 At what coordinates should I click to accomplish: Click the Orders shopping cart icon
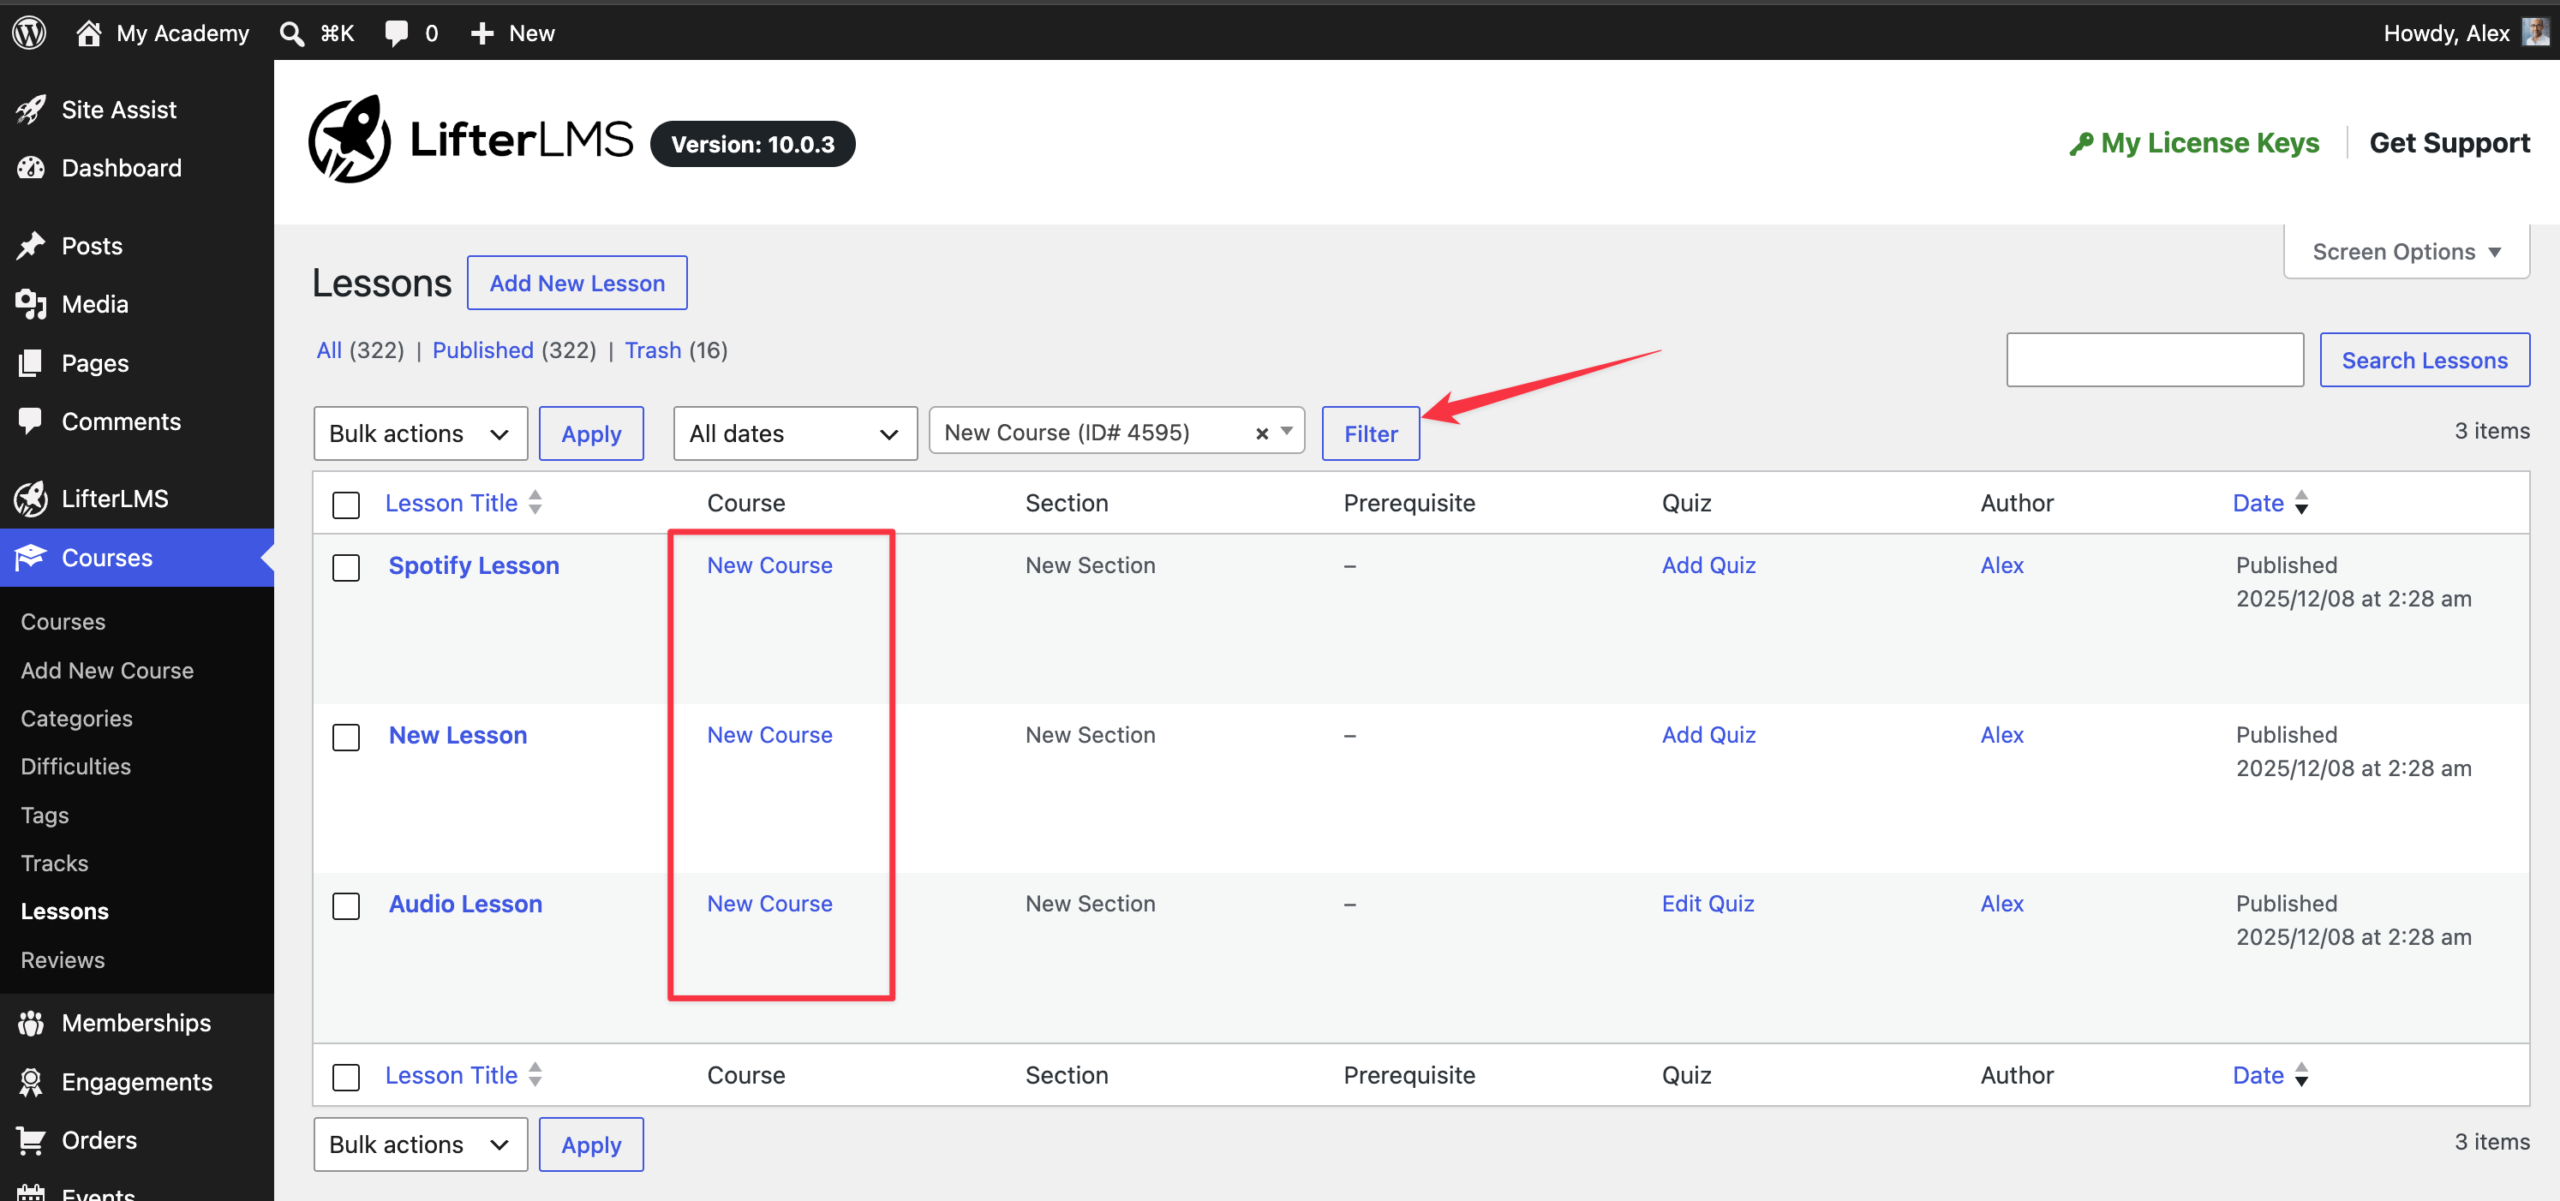click(31, 1140)
